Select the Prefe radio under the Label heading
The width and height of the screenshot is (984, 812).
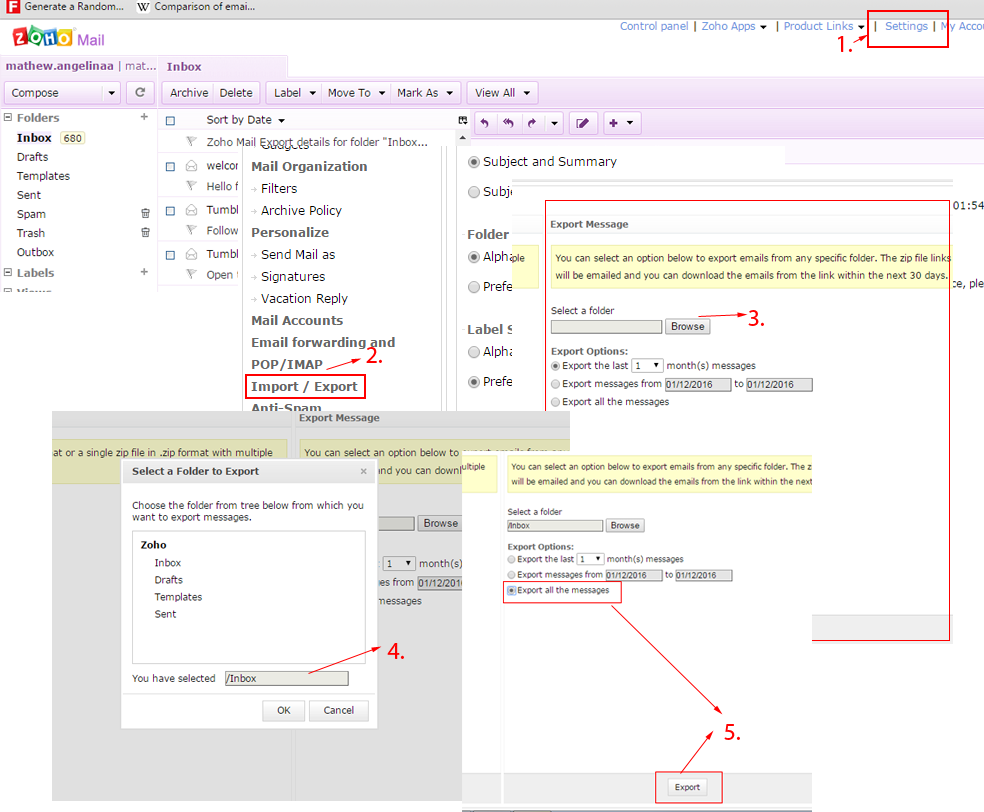coord(474,382)
